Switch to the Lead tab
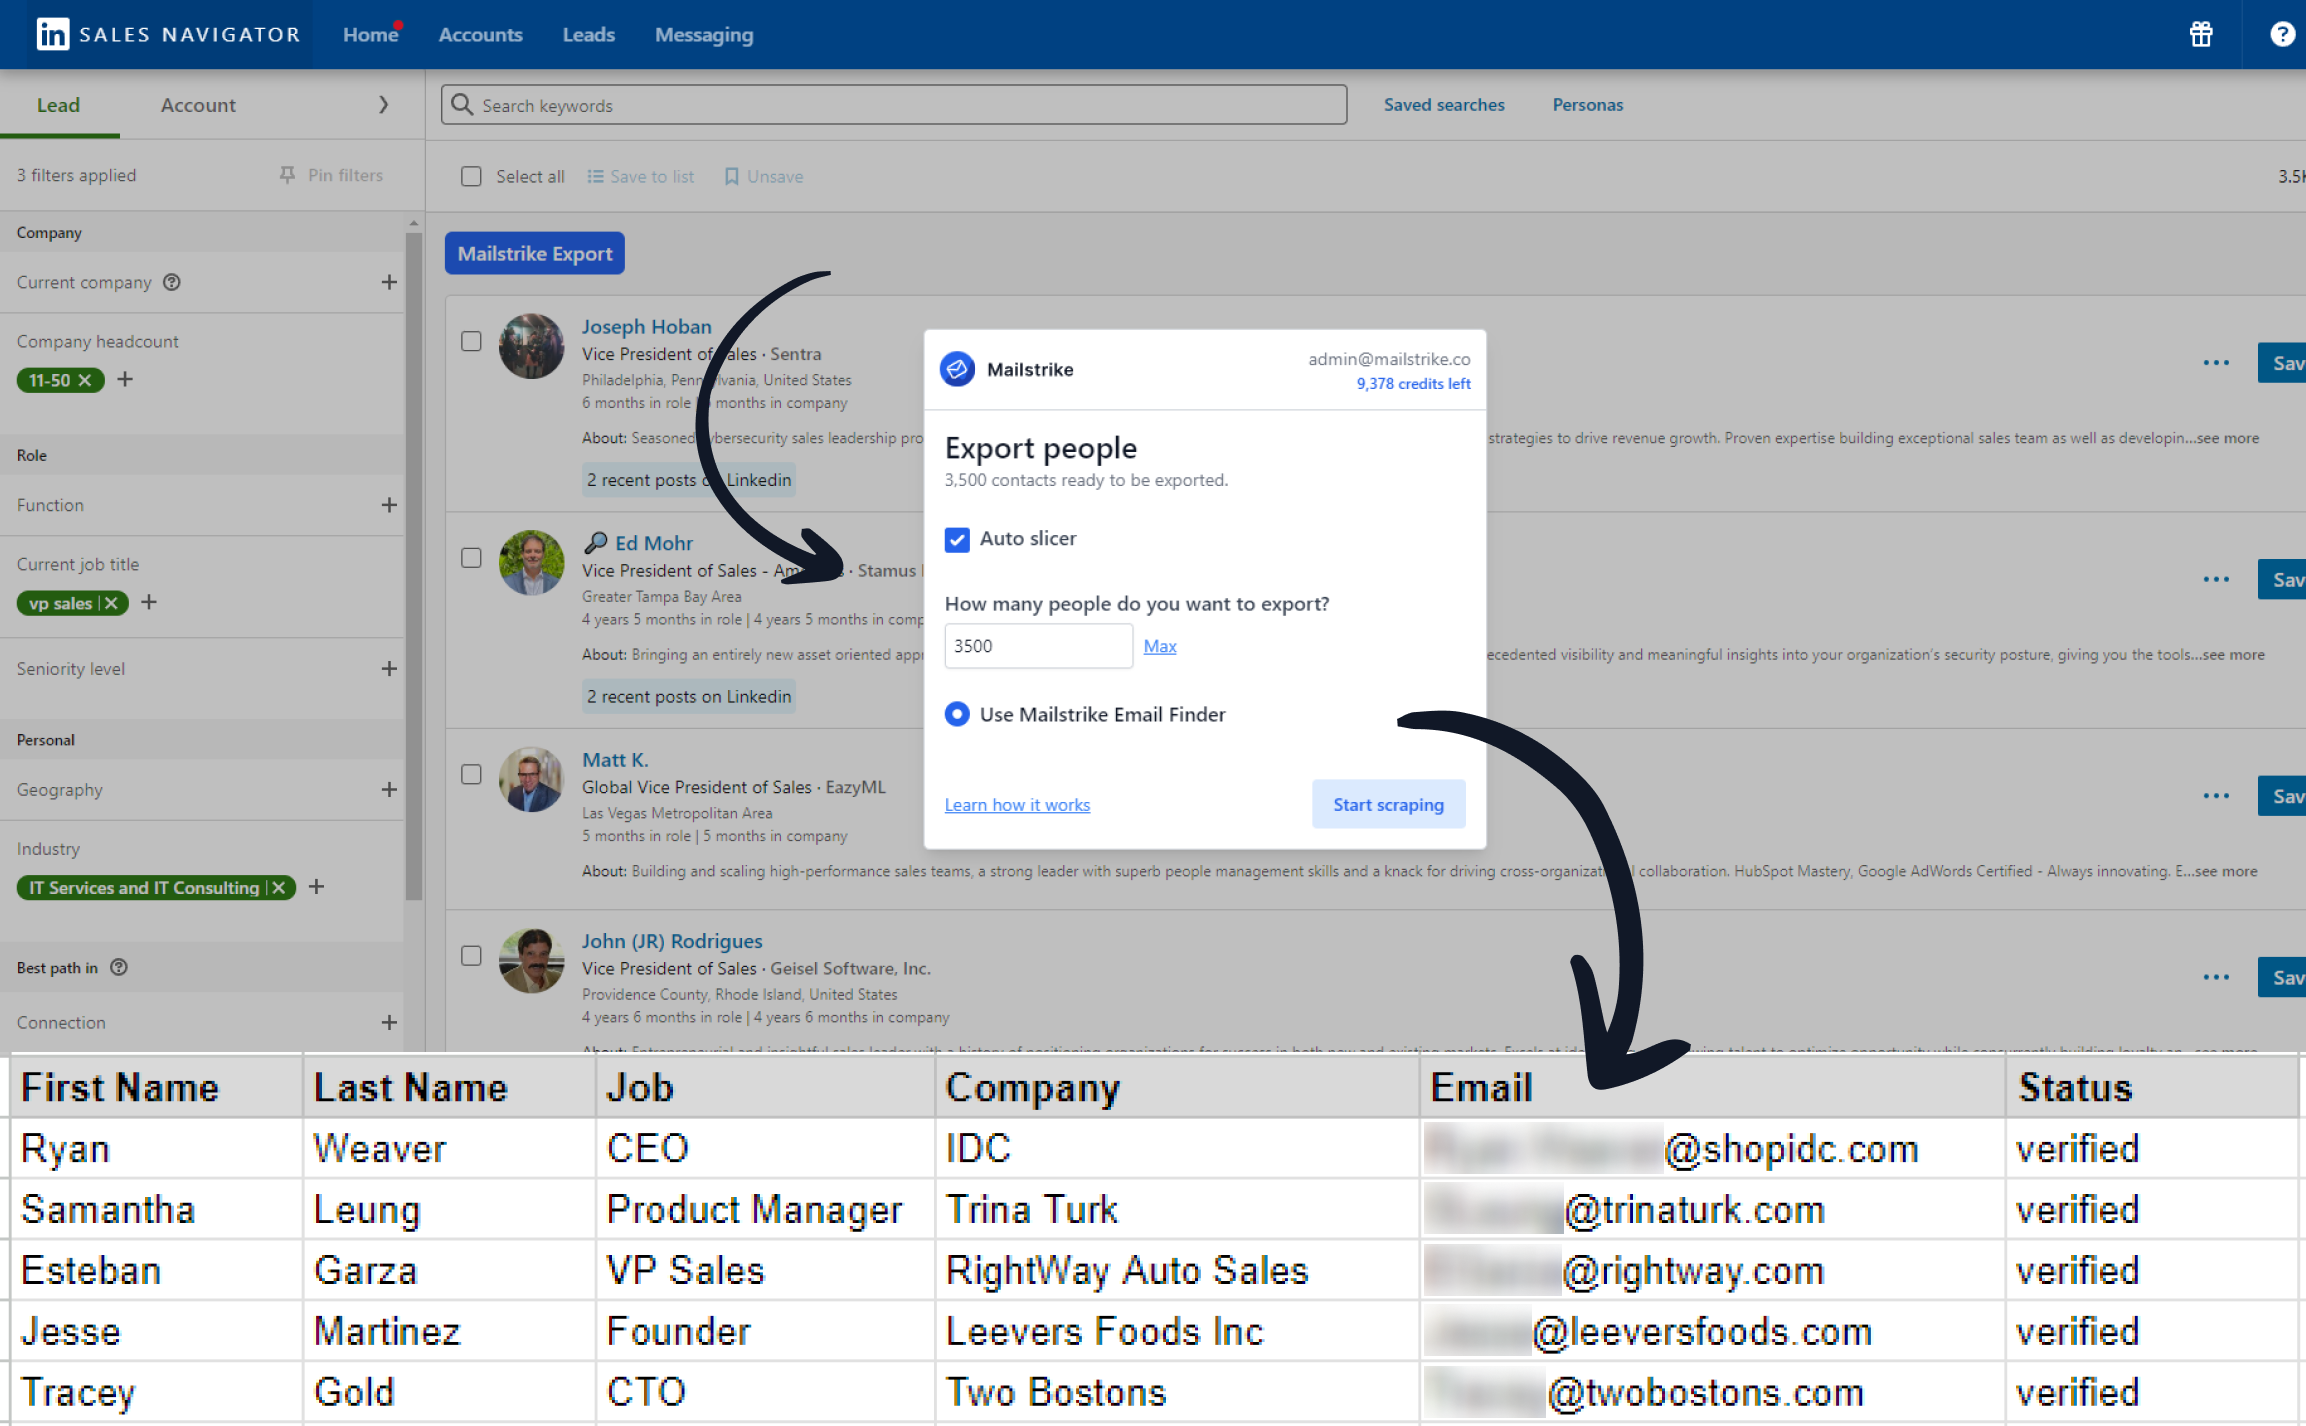This screenshot has width=2306, height=1426. (58, 105)
